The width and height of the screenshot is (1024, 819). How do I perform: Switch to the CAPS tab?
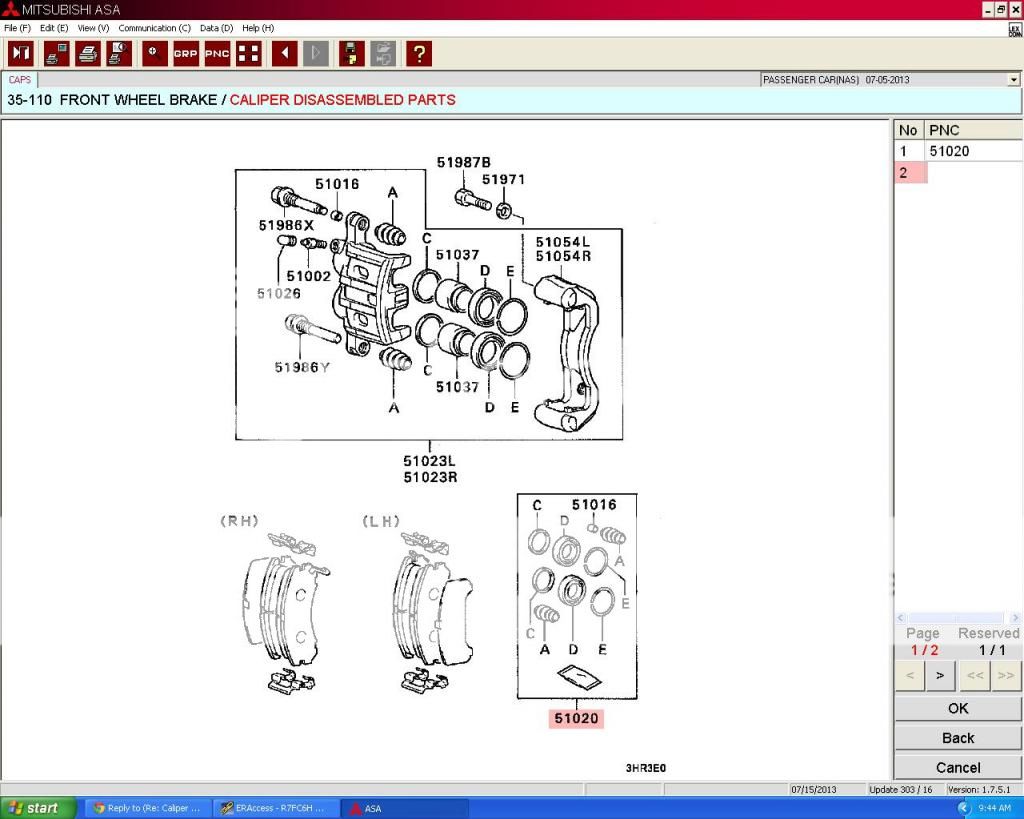coord(20,80)
